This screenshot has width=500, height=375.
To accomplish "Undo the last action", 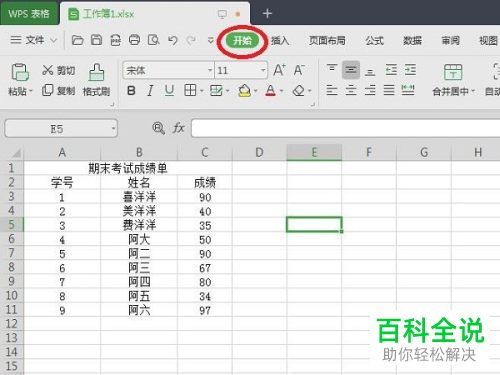I will coord(172,41).
